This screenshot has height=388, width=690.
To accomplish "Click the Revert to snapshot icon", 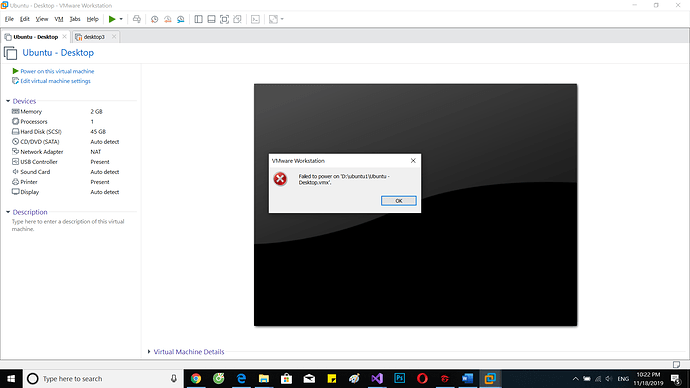I will (168, 19).
